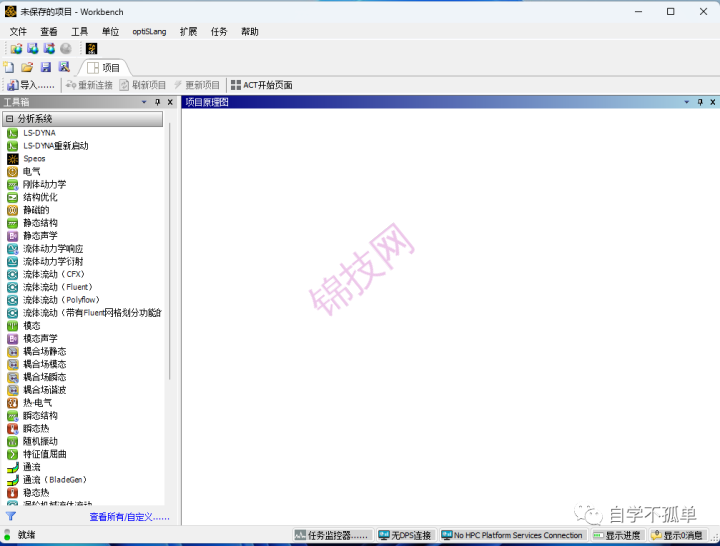Open the 项目原理图 panel dropdown arrow
This screenshot has height=546, width=720.
(686, 102)
